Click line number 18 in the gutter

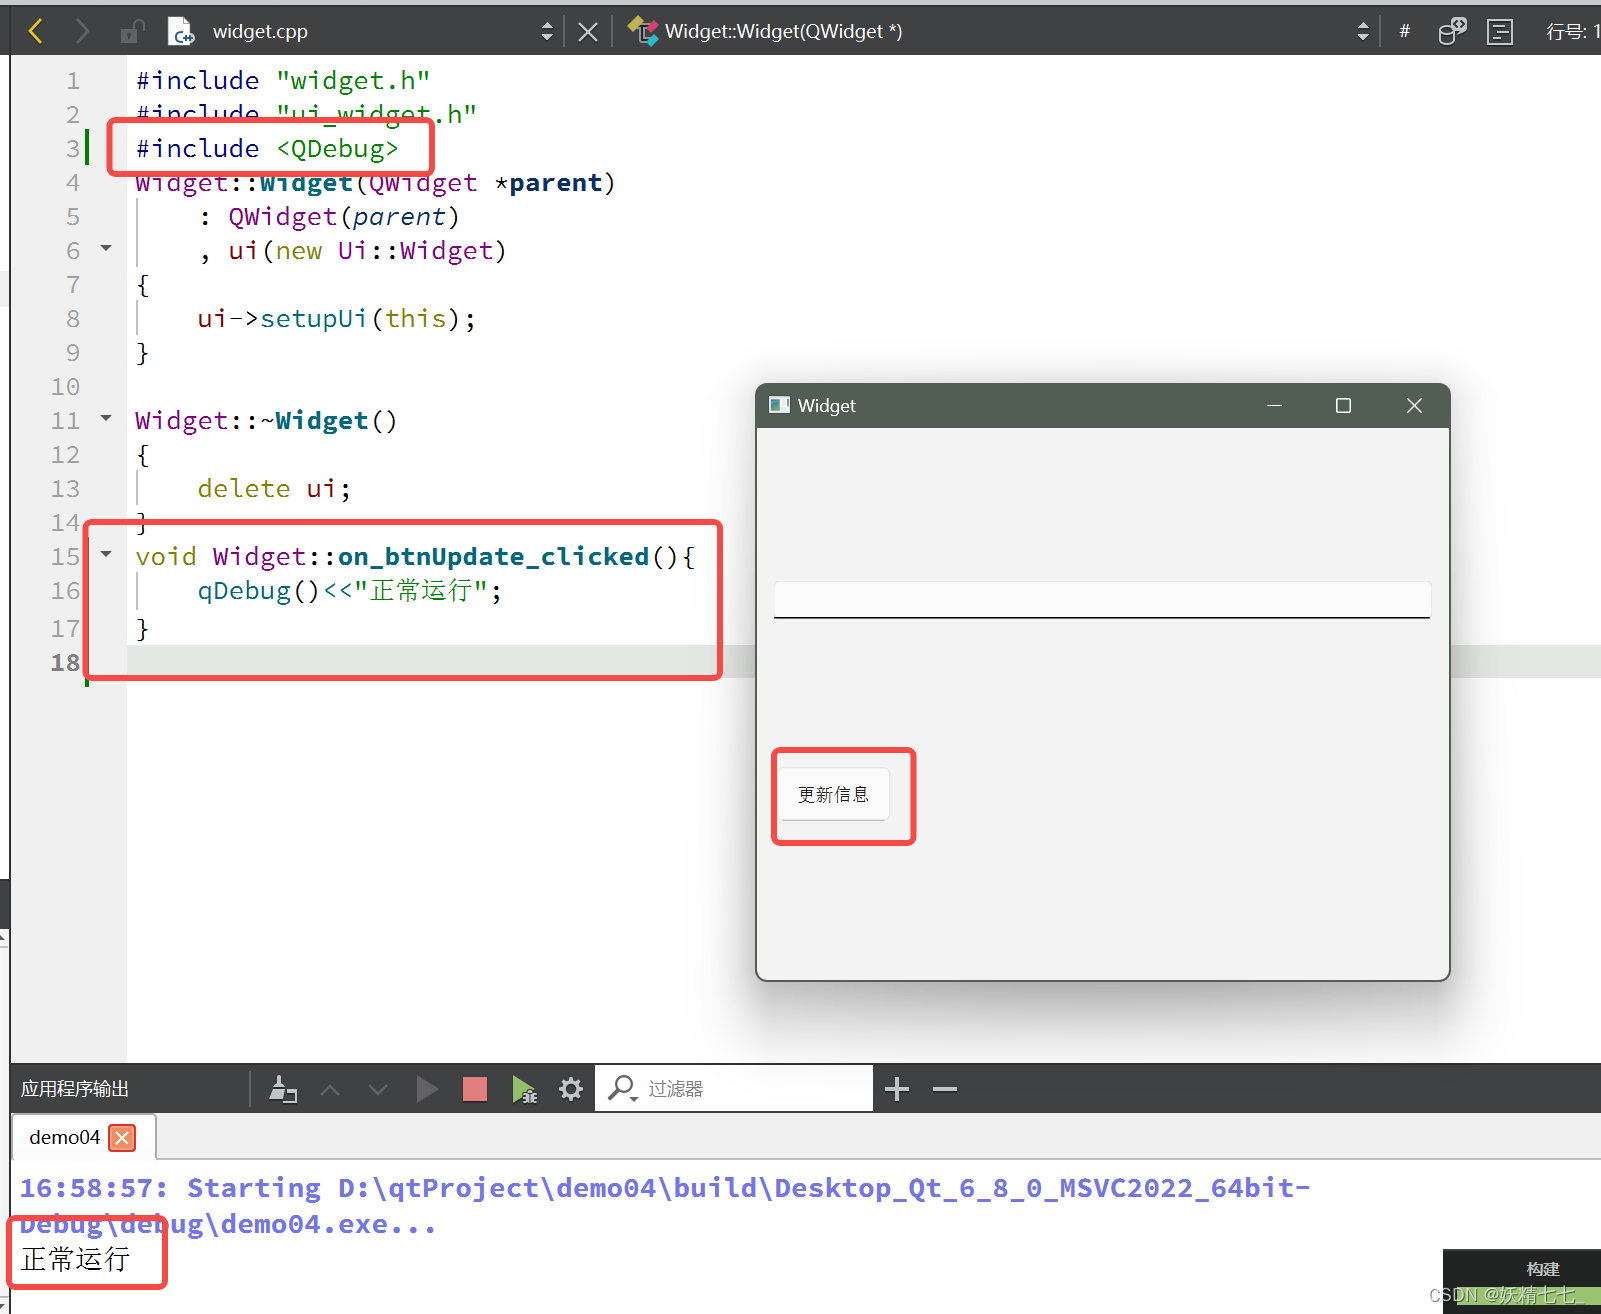(x=65, y=662)
